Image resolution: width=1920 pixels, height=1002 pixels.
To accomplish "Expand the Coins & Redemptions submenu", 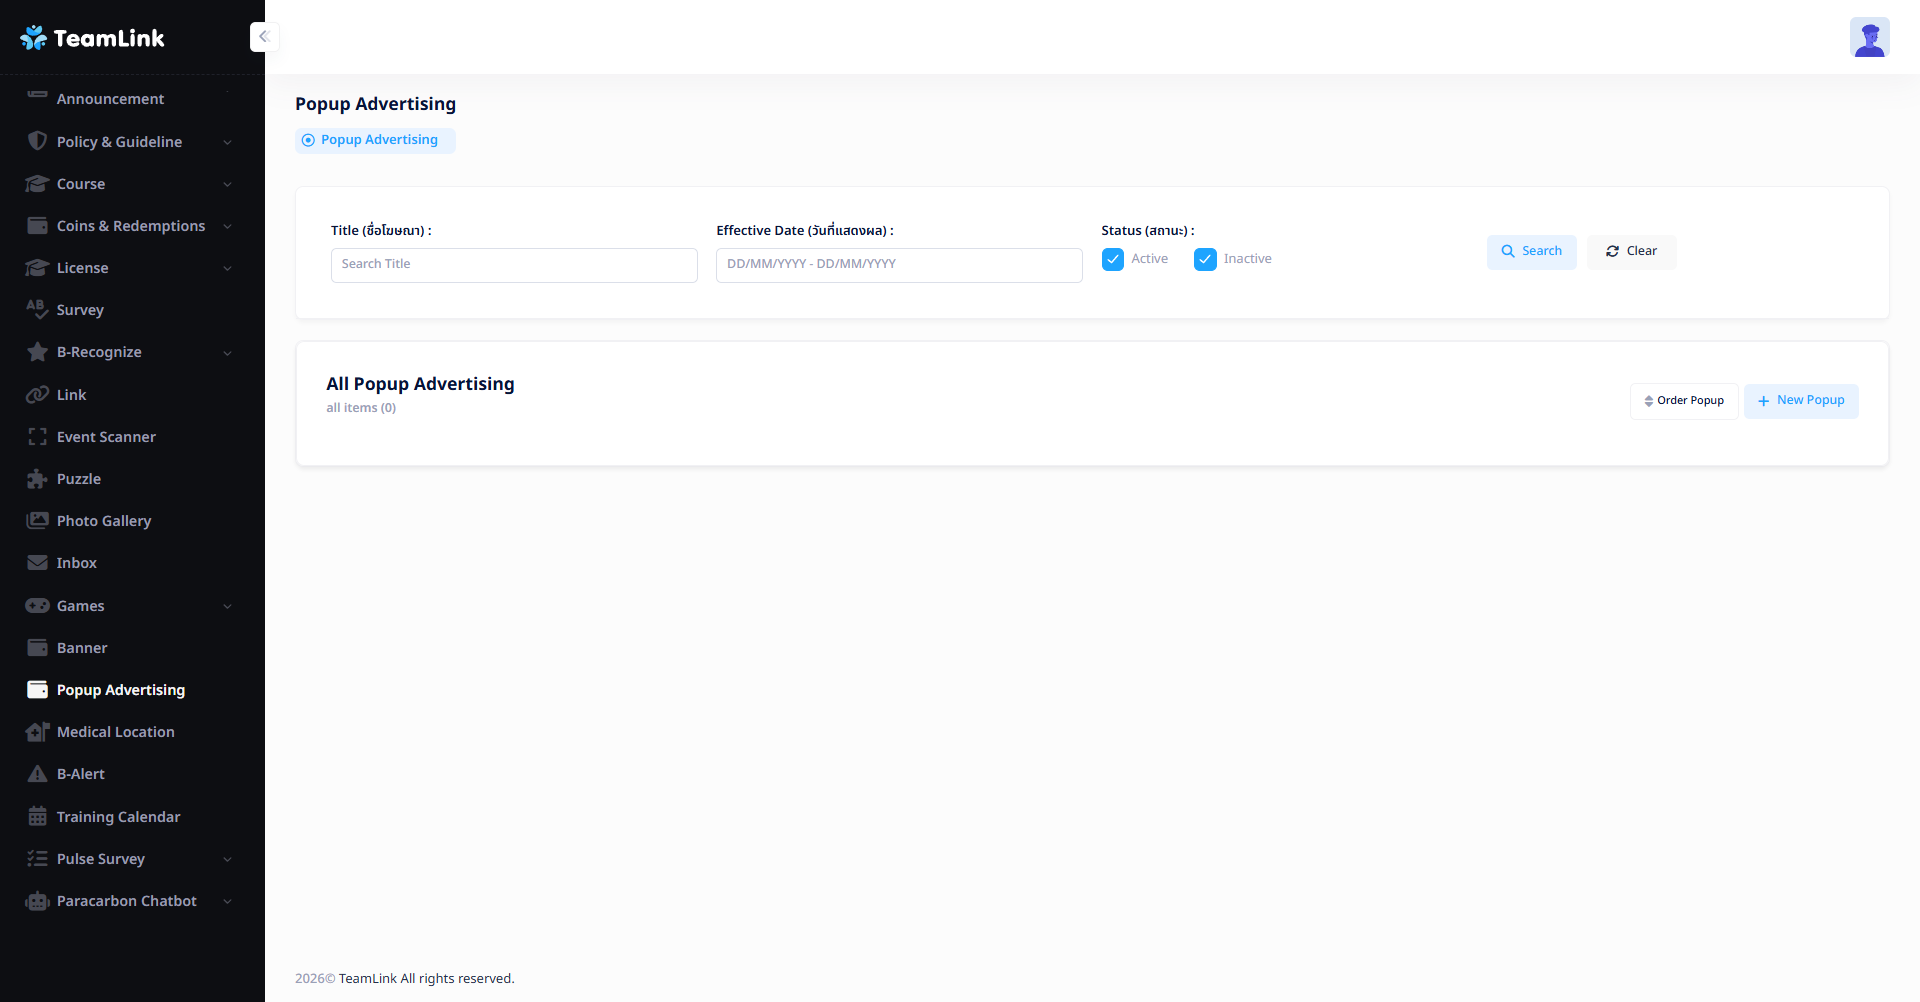I will point(227,226).
